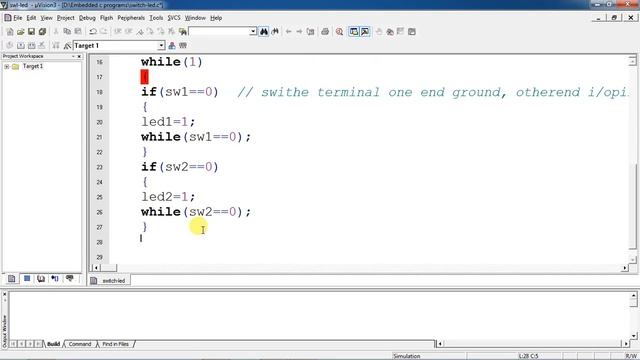Click the editor horizontal scroll left arrow
The height and width of the screenshot is (360, 640).
coord(96,268)
